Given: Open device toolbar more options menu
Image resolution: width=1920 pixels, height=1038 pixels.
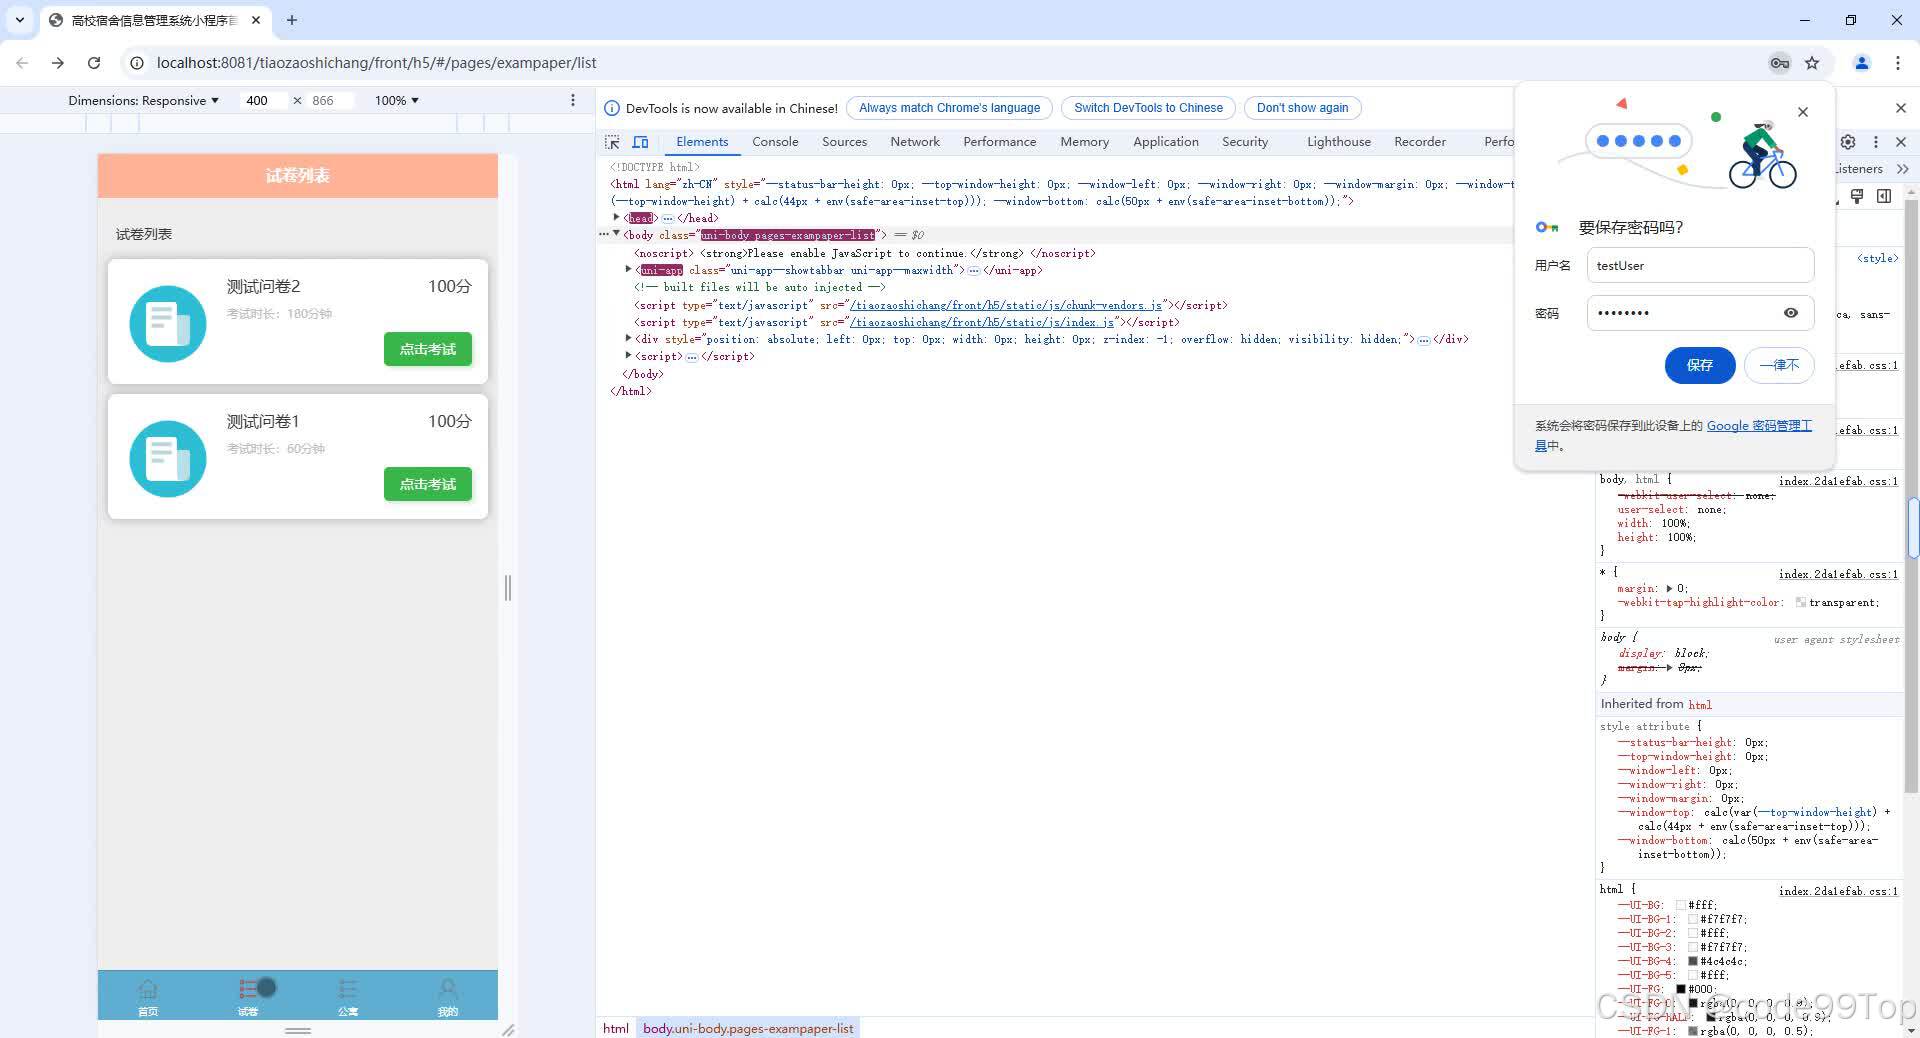Looking at the screenshot, I should coord(573,100).
